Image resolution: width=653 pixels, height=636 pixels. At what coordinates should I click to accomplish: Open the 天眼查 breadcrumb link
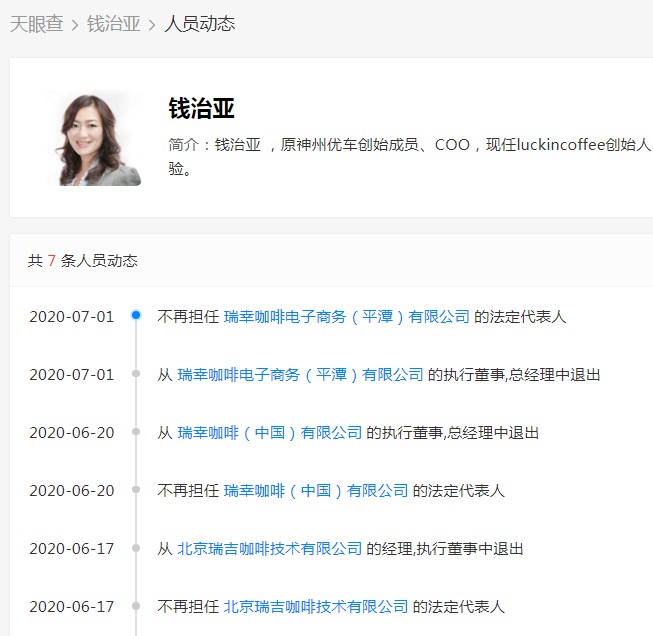[x=37, y=24]
